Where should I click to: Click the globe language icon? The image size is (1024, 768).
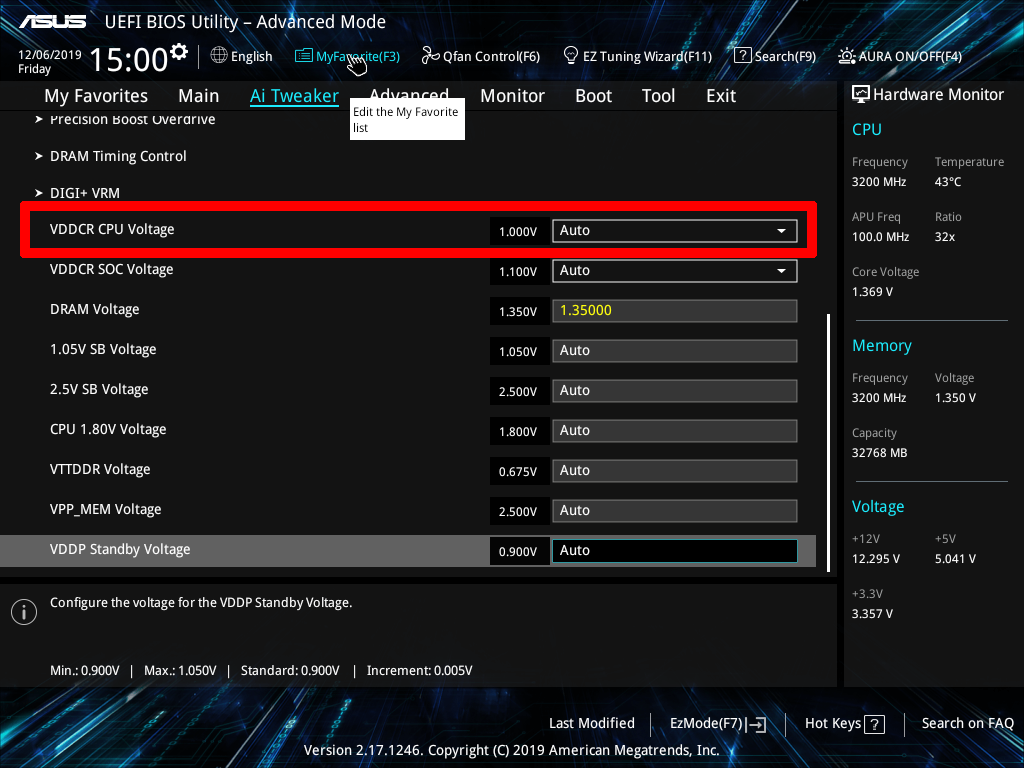pyautogui.click(x=219, y=56)
